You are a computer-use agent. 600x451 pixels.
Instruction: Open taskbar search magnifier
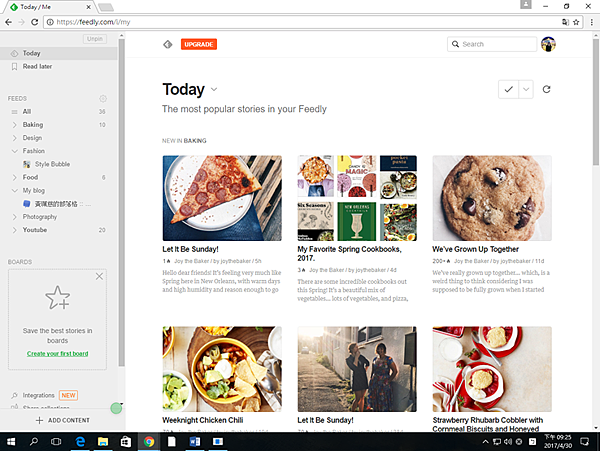[x=34, y=442]
